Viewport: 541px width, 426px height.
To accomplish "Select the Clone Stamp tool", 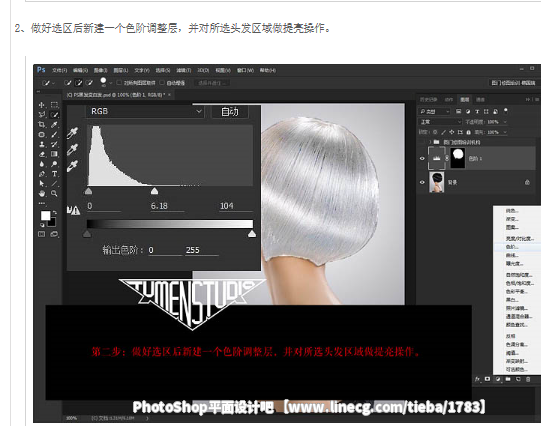I will coord(42,144).
